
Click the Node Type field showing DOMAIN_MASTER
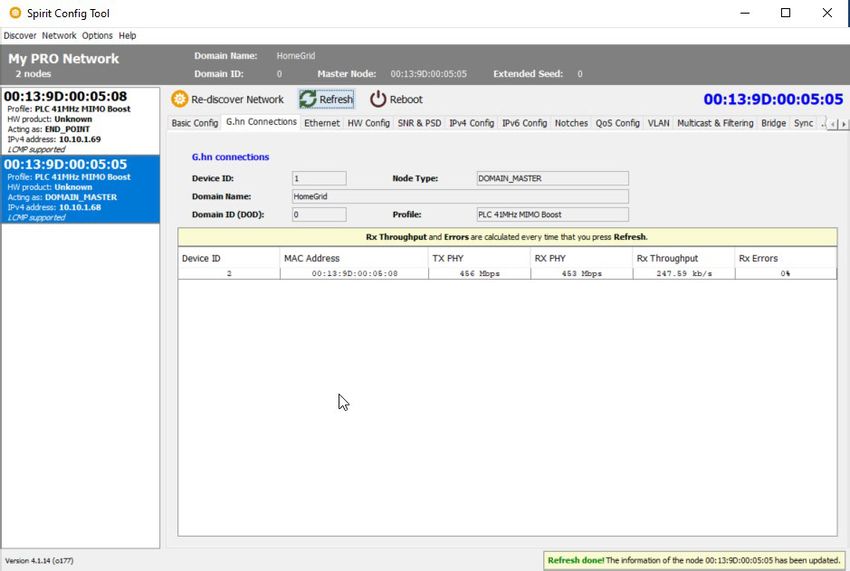click(x=552, y=178)
